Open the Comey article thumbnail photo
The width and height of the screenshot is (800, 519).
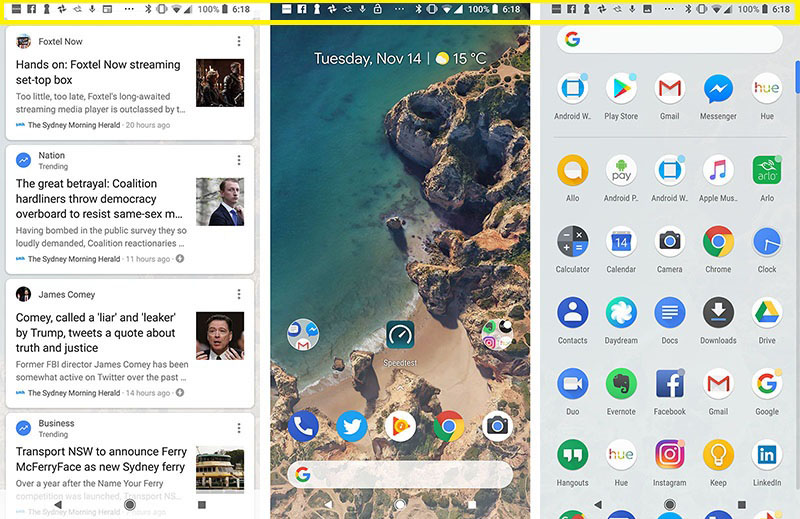[x=220, y=335]
